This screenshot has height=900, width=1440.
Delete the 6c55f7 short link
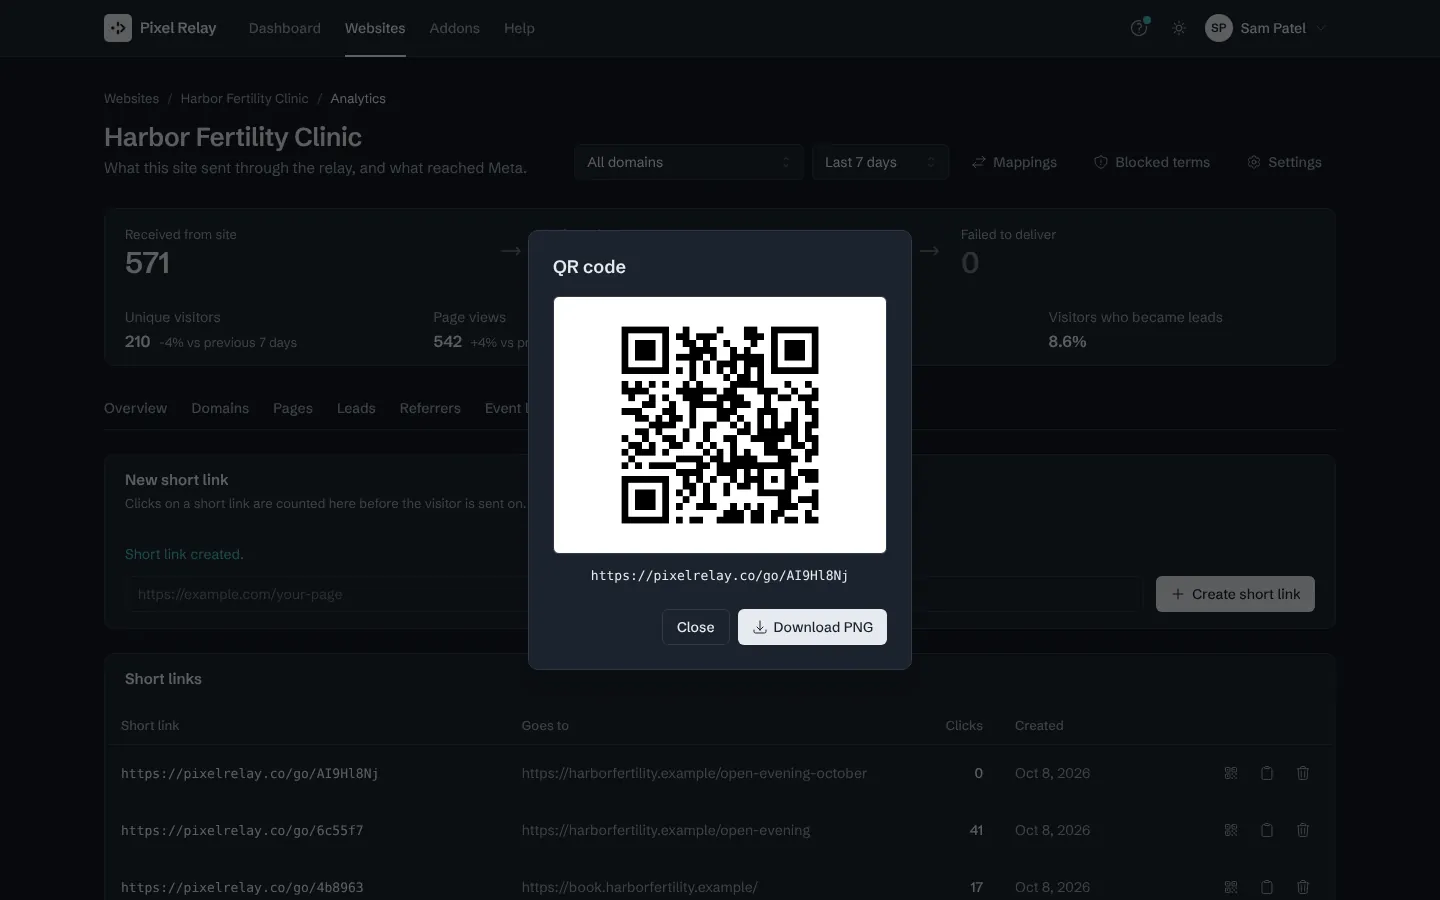[x=1303, y=830]
